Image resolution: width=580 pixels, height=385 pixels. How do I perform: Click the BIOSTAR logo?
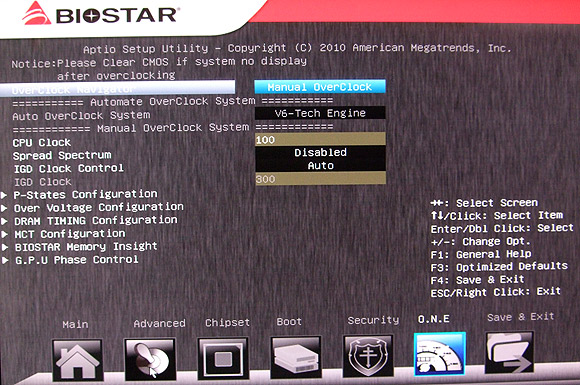100,15
